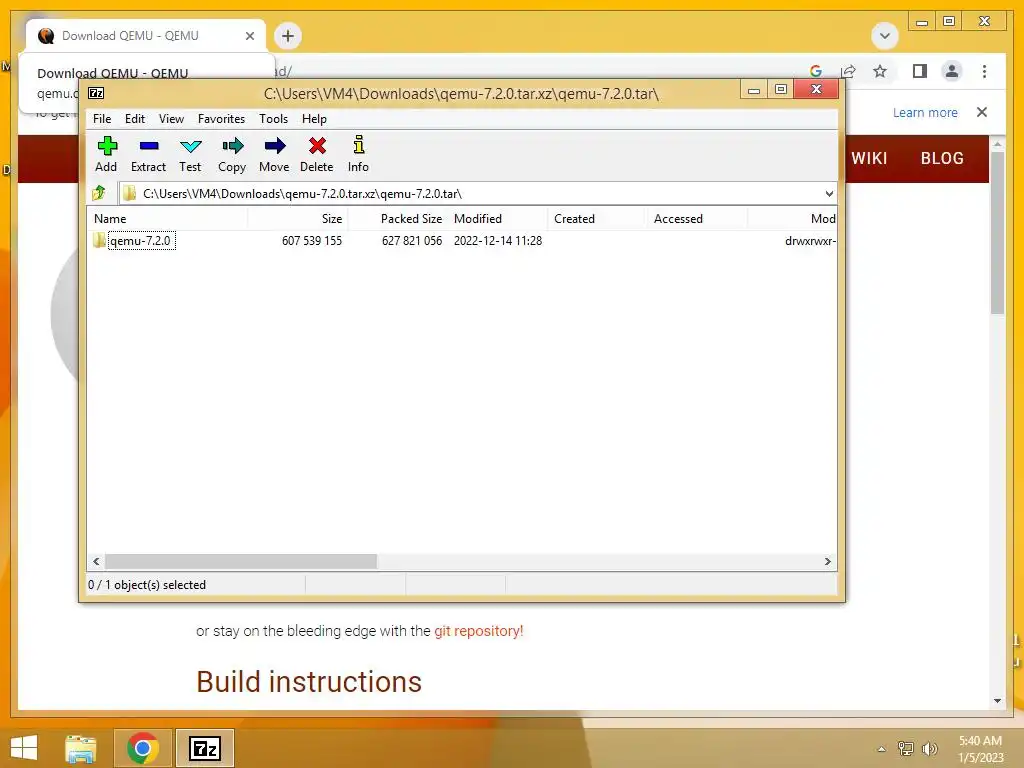Toggle Chrome side panel icon
1024x768 pixels.
(x=920, y=71)
